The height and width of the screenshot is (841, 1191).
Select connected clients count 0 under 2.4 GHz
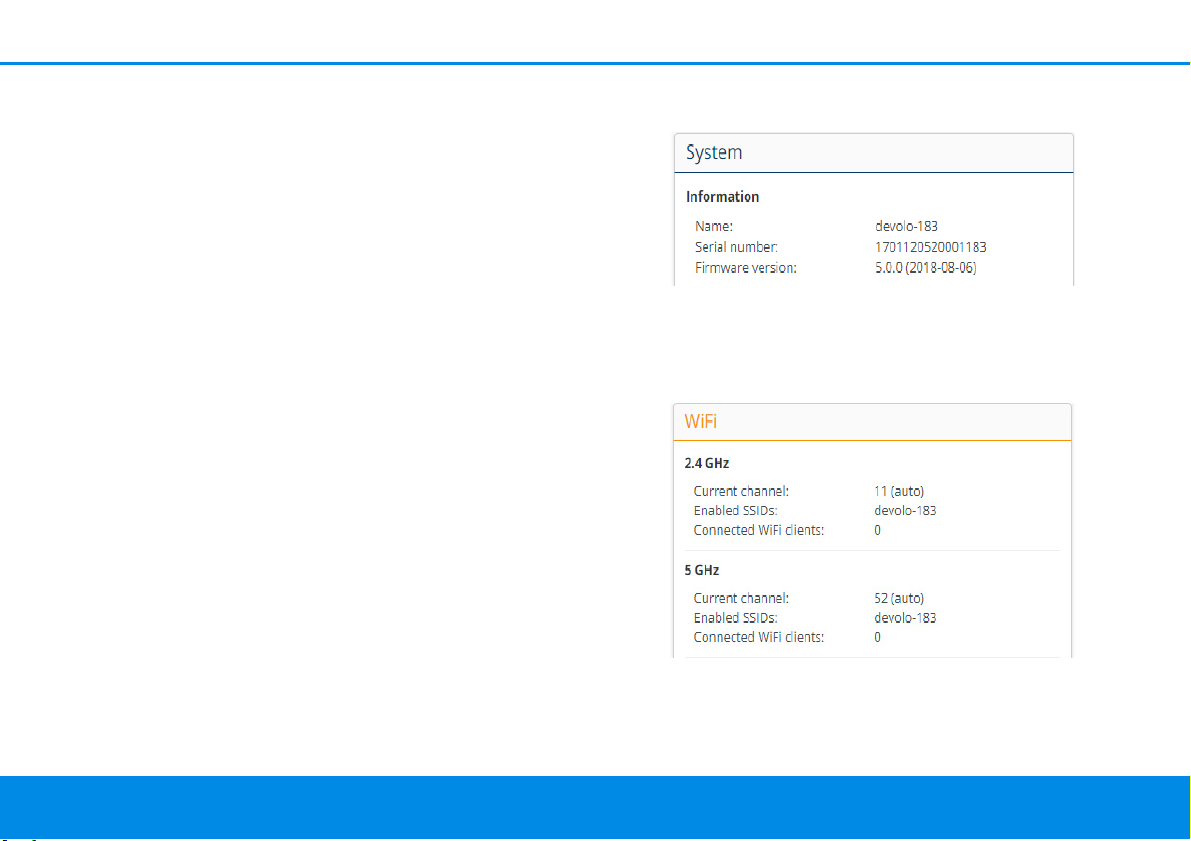[x=877, y=530]
